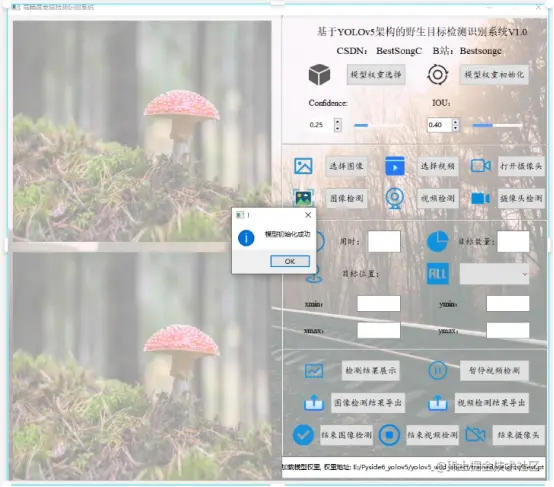
Task: Click the 模型权重选择 button
Action: (x=376, y=75)
